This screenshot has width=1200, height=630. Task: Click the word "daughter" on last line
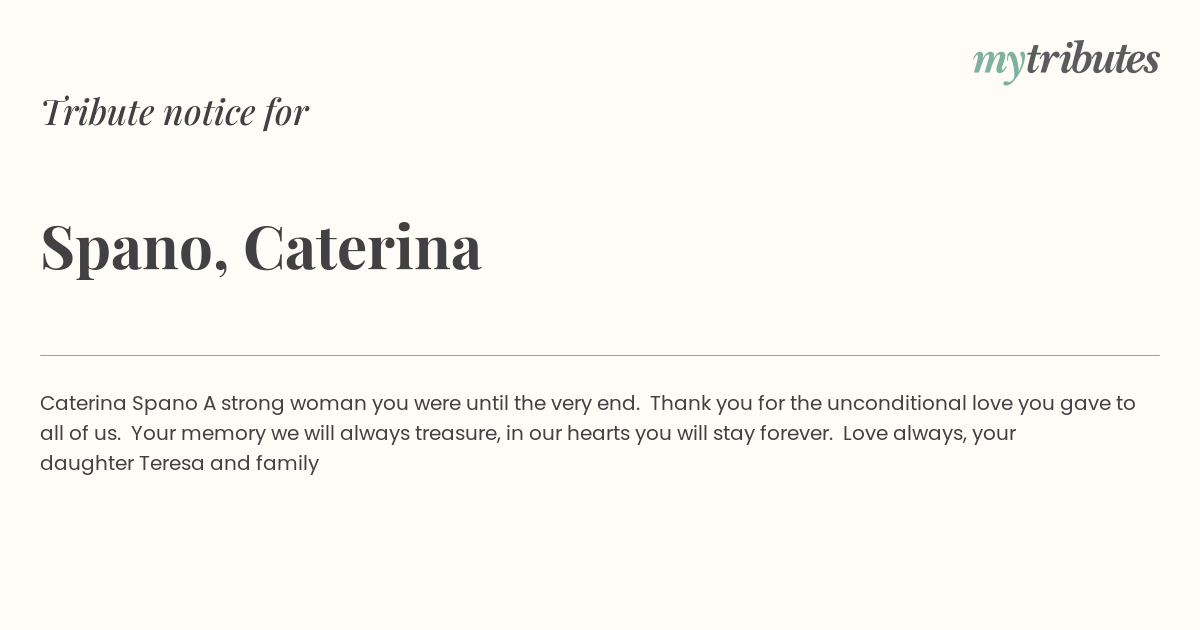coord(87,464)
